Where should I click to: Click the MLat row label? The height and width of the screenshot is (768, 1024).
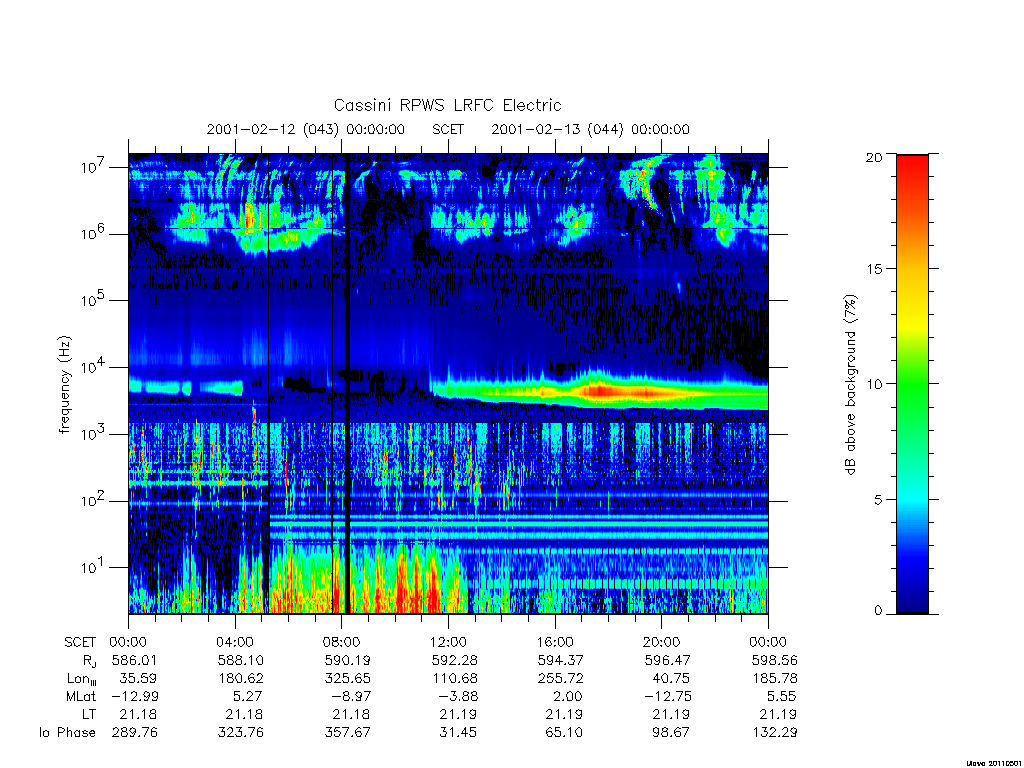coord(81,696)
